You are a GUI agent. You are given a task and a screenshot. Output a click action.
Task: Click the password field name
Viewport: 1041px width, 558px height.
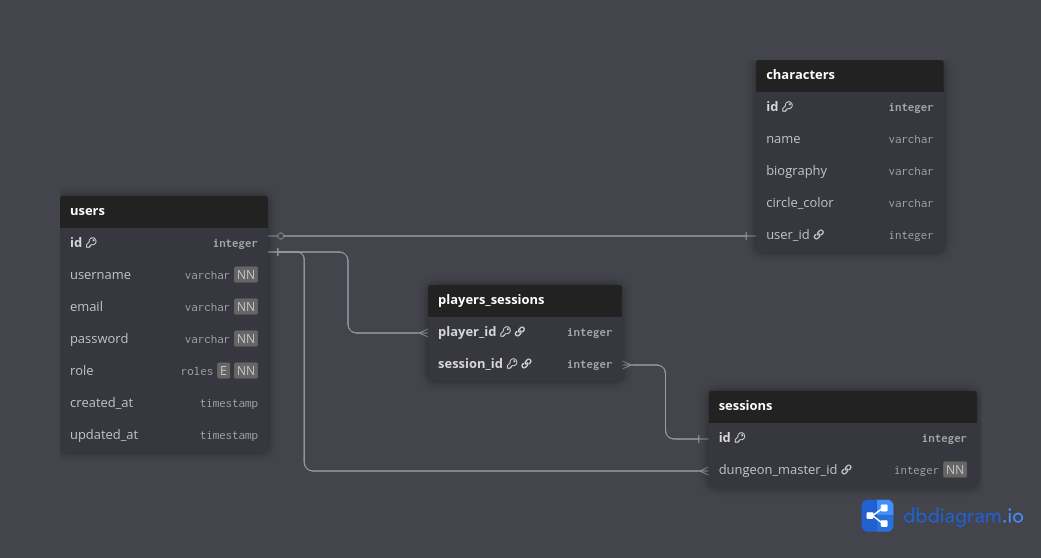[x=99, y=339]
